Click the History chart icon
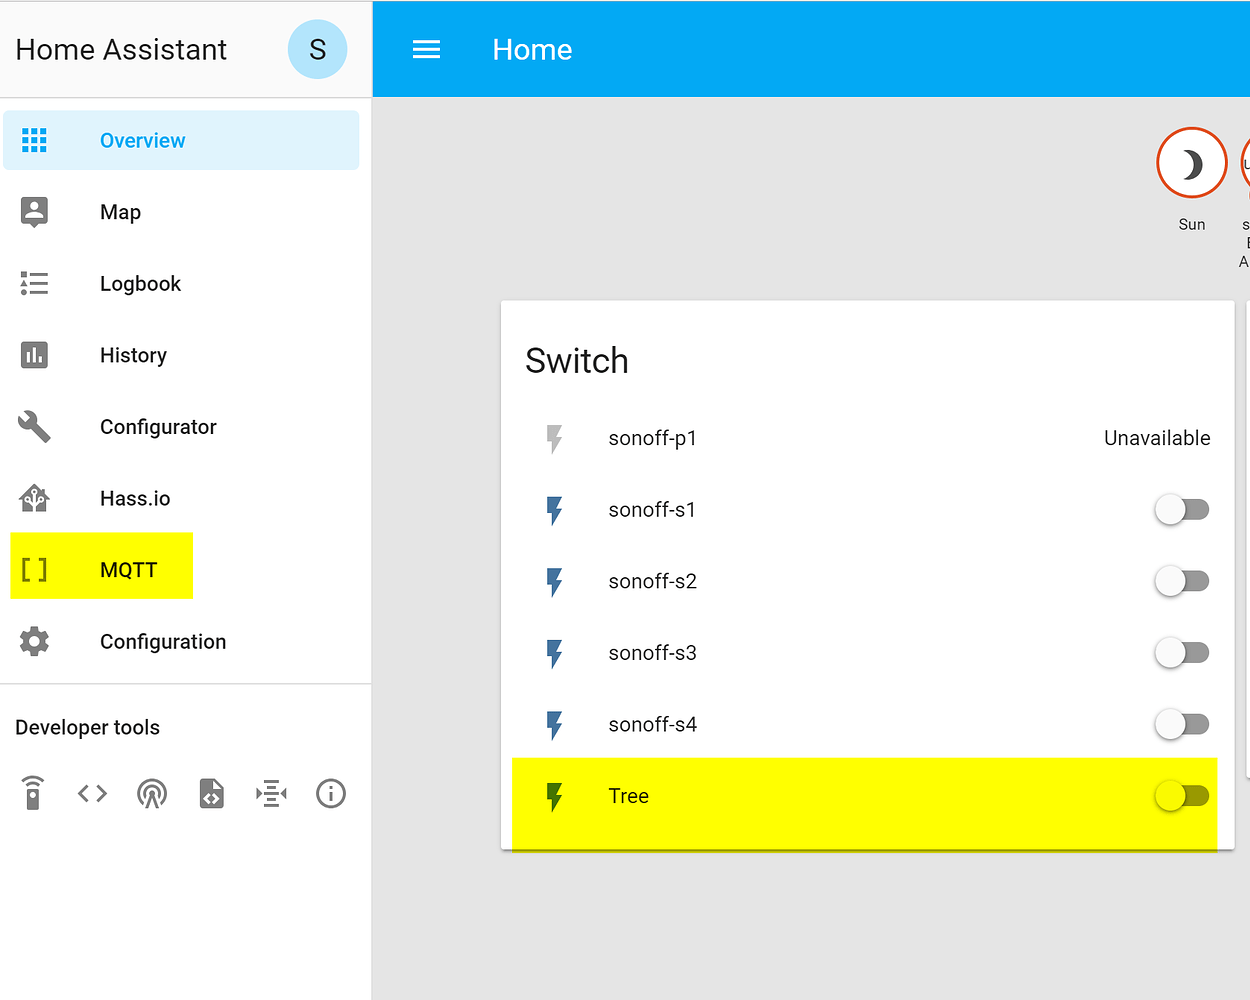1250x1000 pixels. [x=34, y=355]
